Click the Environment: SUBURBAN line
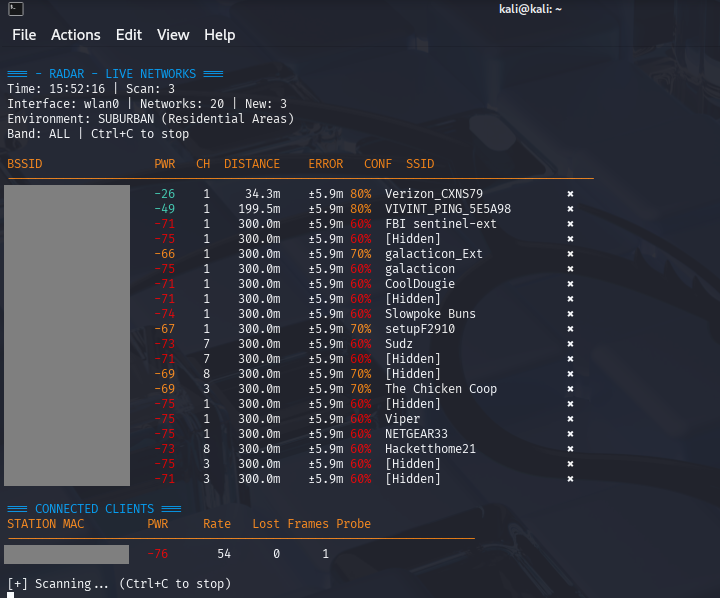Viewport: 720px width, 598px height. (x=150, y=119)
